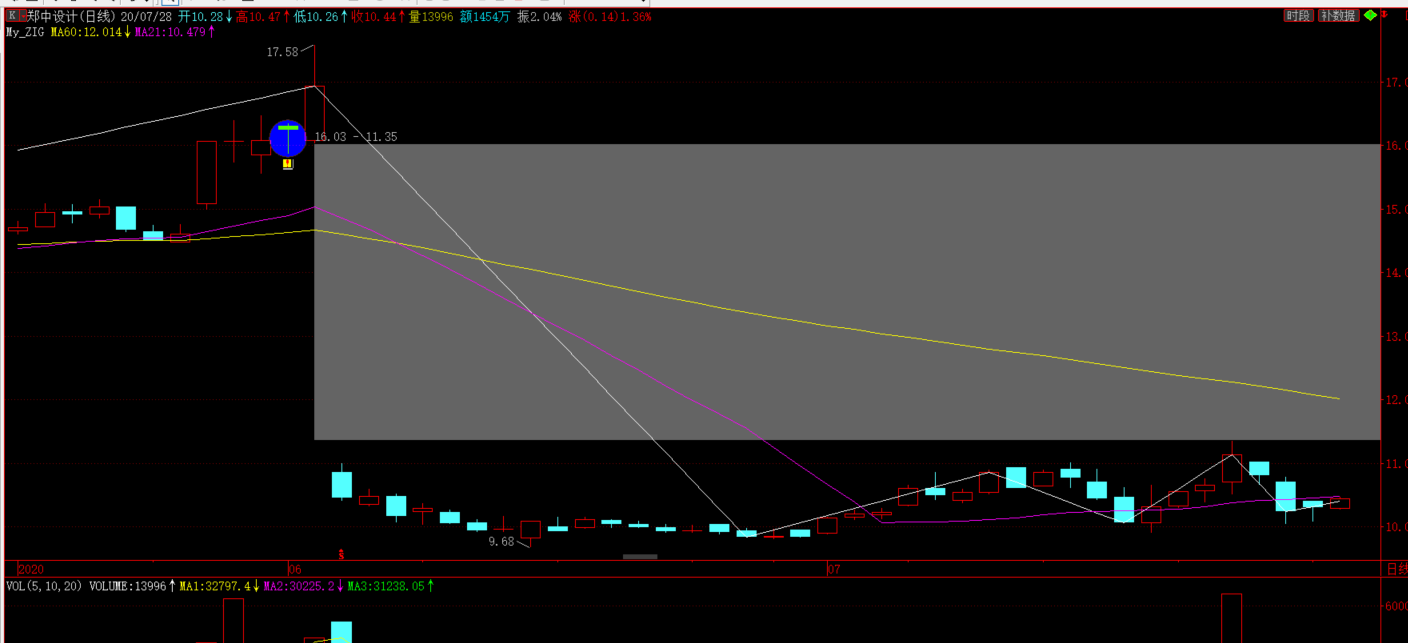Click the 16.03 - 11.35 range label
Viewport: 1408px width, 643px height.
pyautogui.click(x=356, y=137)
